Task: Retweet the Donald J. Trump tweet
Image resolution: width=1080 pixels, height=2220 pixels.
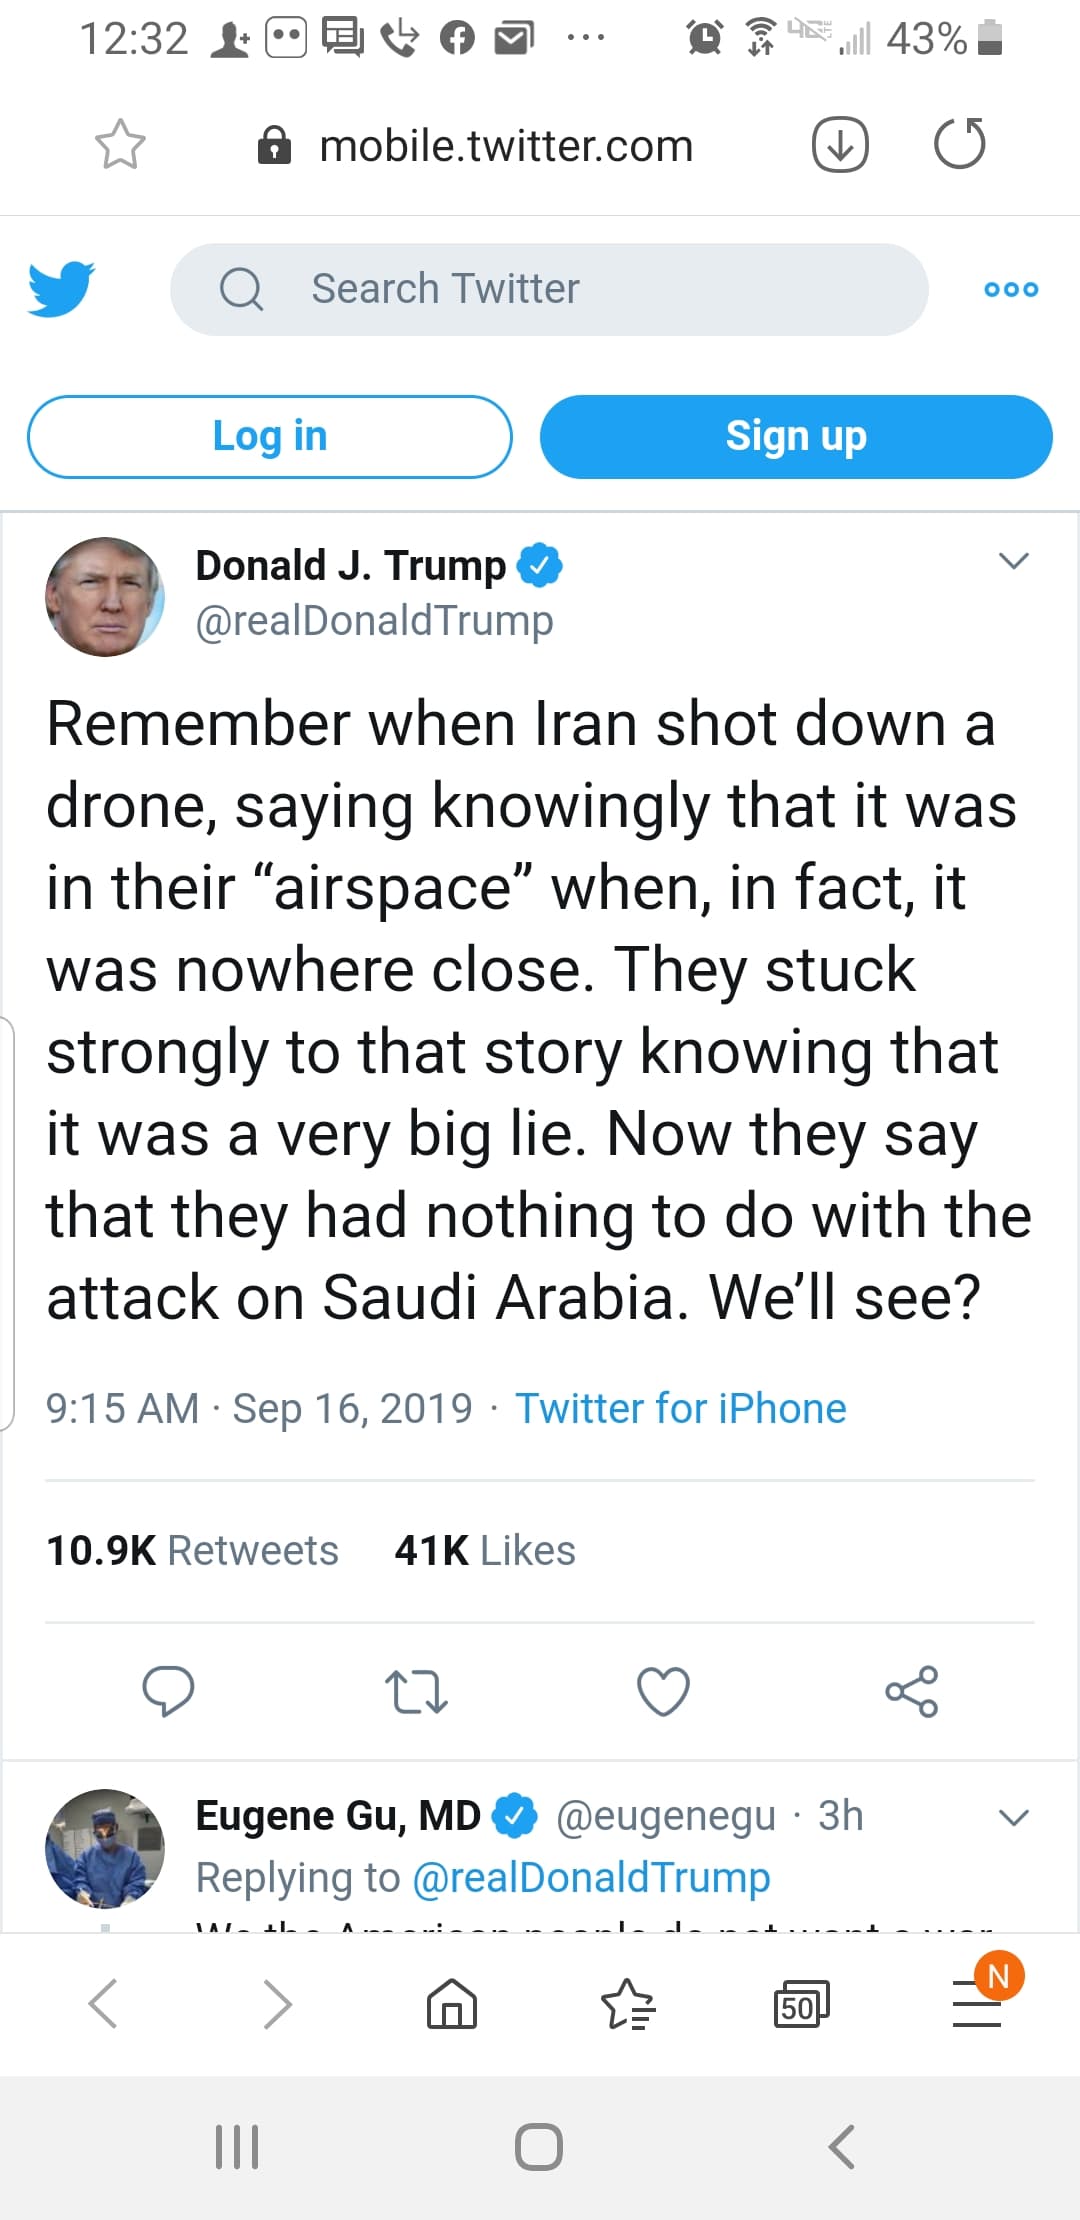Action: pos(416,1691)
